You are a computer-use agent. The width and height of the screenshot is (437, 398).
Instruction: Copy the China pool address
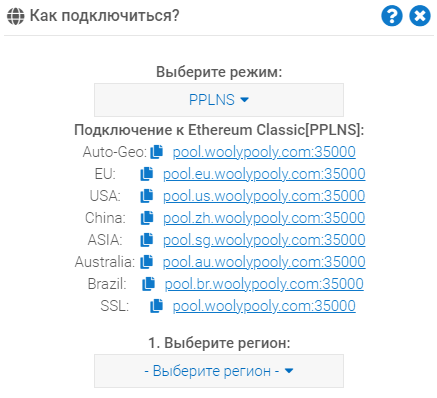147,218
